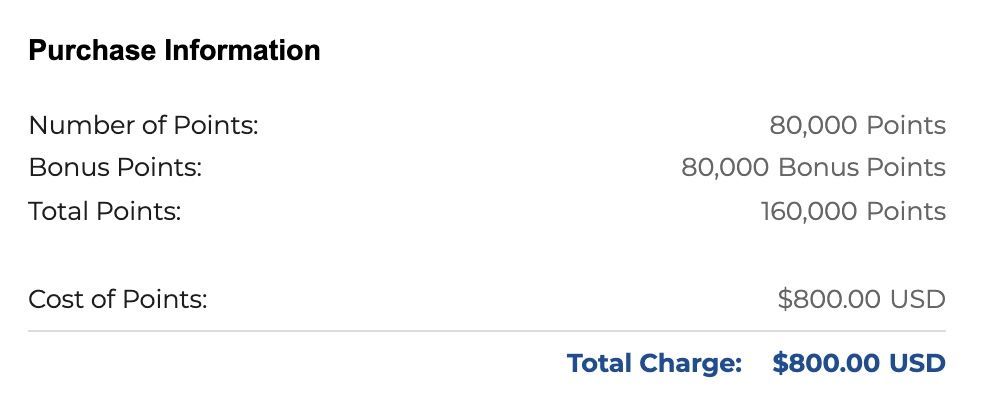992x408 pixels.
Task: Select the Number of Points label
Action: pos(144,125)
